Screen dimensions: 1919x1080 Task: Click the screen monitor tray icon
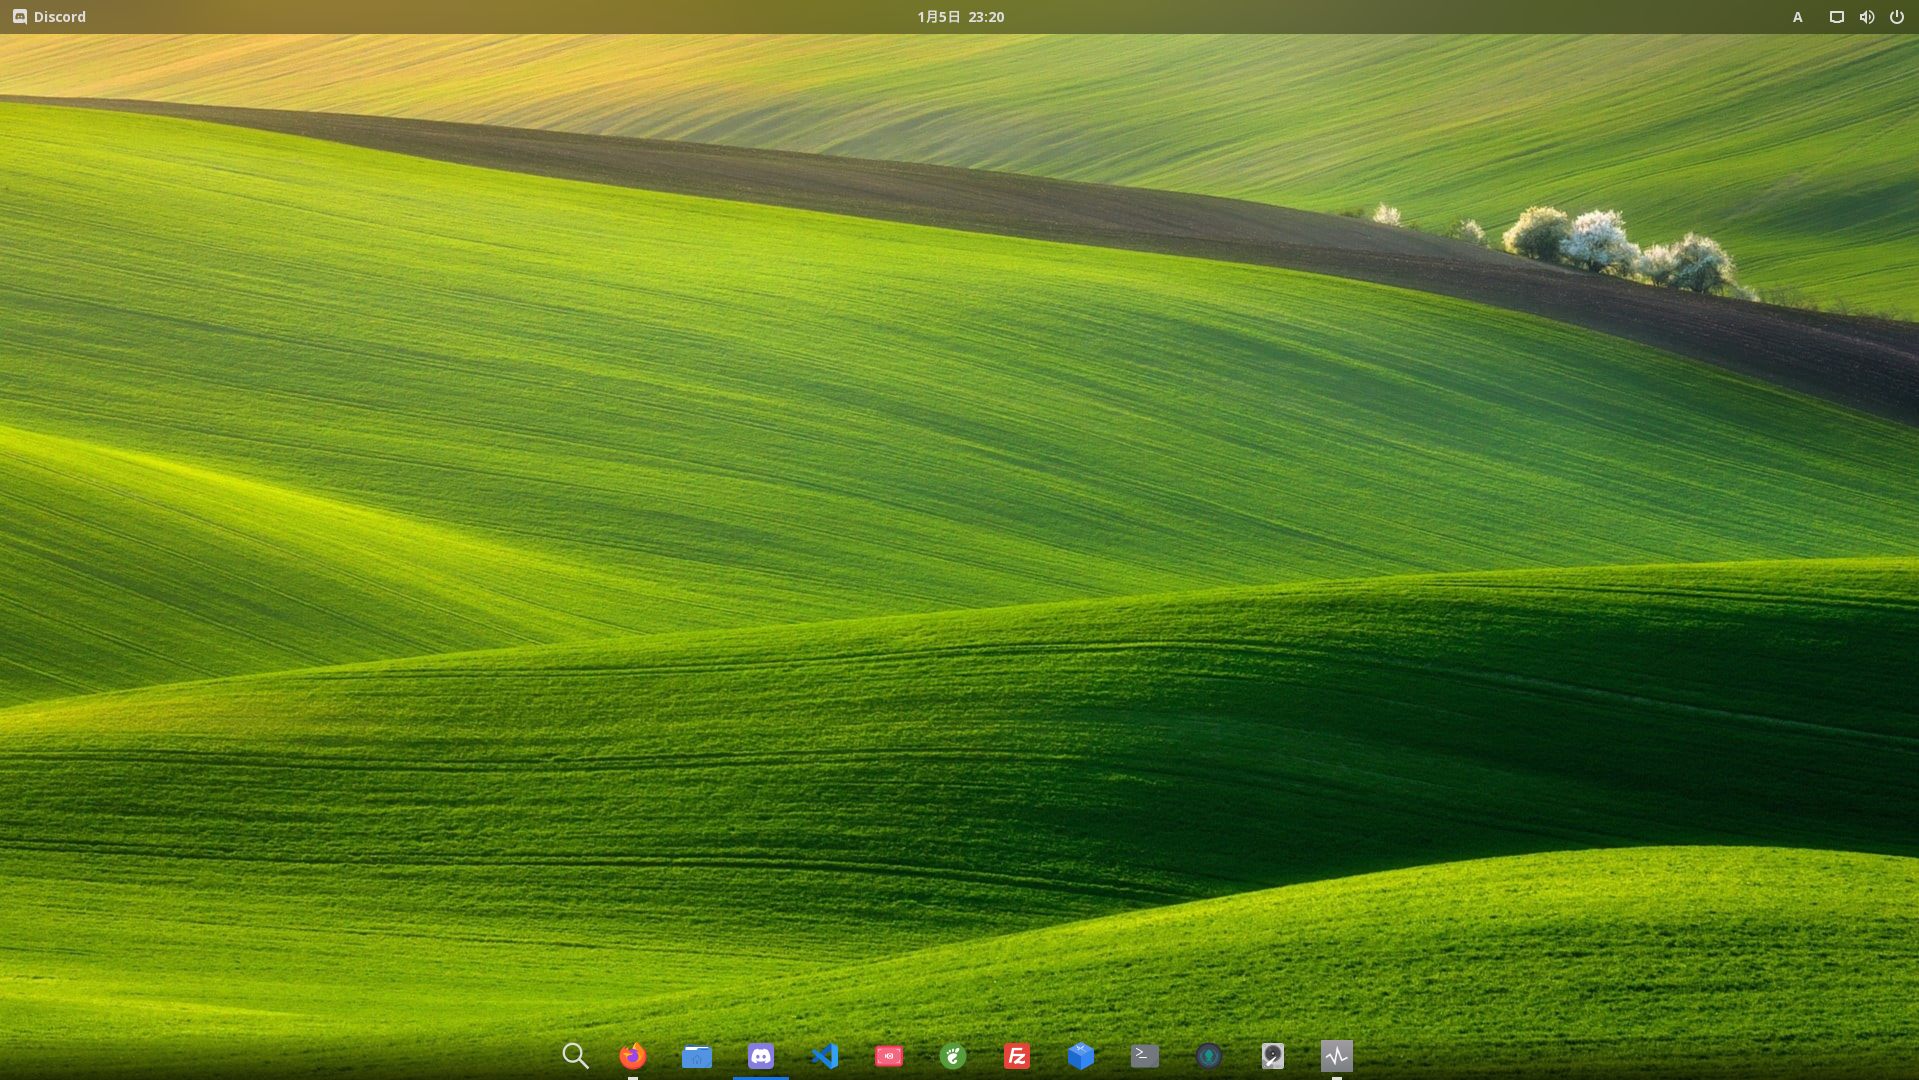point(1835,16)
